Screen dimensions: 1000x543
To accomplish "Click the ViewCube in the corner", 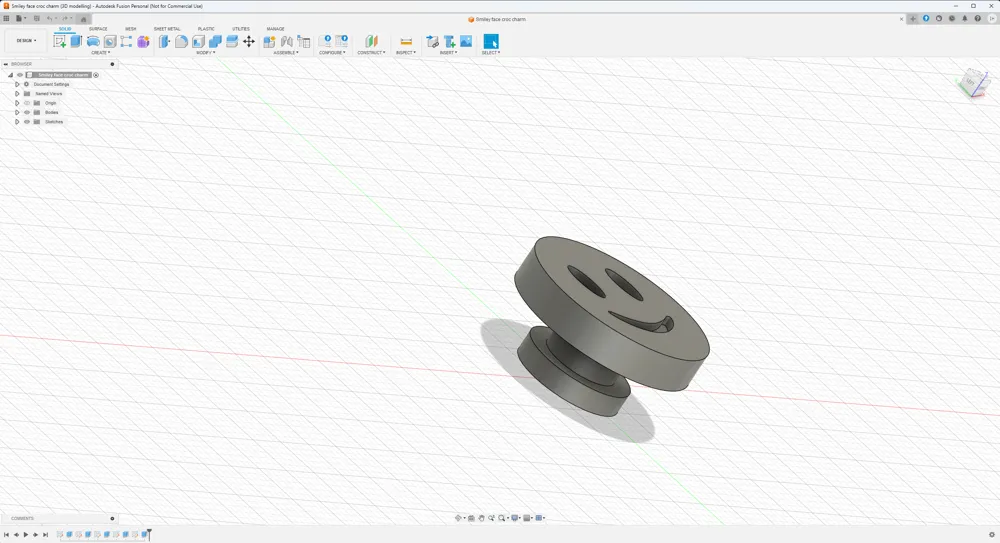I will [x=973, y=82].
